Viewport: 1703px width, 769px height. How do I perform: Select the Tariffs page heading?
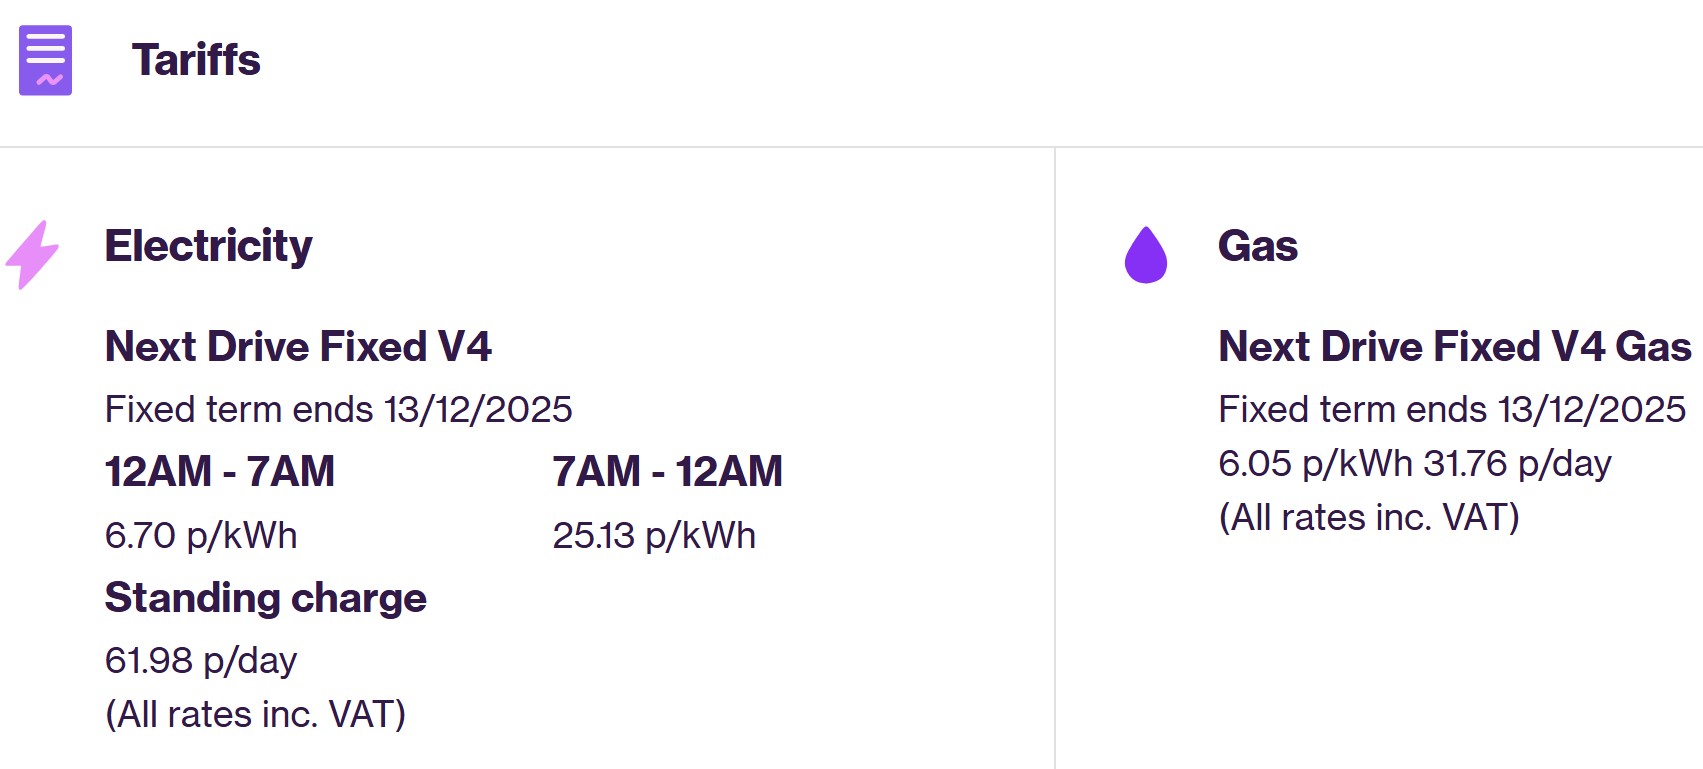[x=196, y=60]
